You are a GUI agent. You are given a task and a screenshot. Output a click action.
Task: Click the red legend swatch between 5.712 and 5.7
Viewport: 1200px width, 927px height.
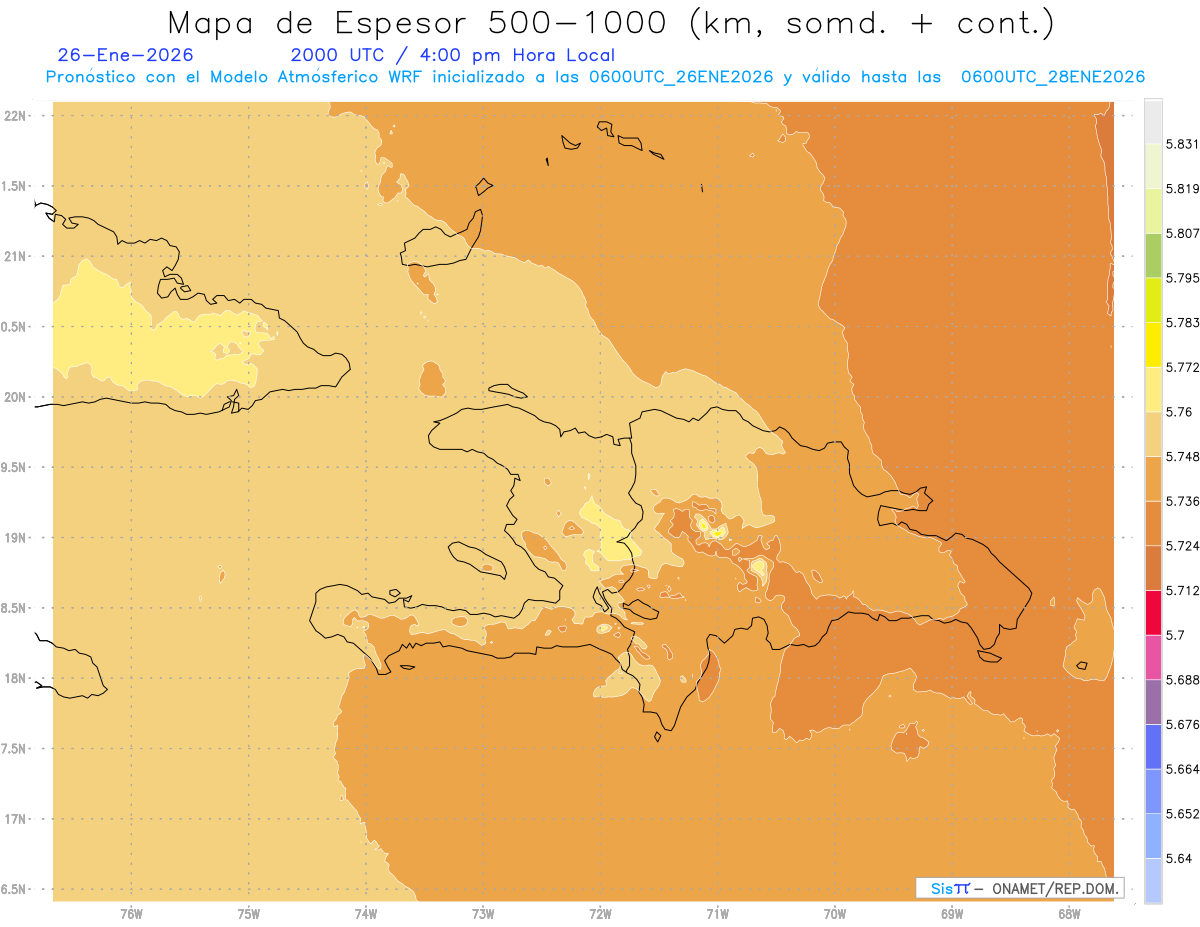click(x=1153, y=612)
